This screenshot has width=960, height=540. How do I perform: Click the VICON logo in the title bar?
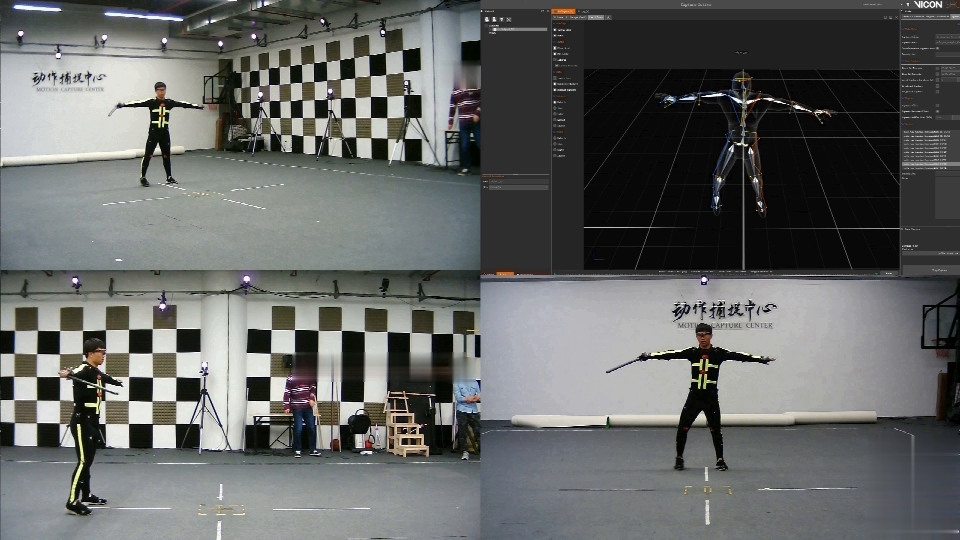click(x=928, y=4)
